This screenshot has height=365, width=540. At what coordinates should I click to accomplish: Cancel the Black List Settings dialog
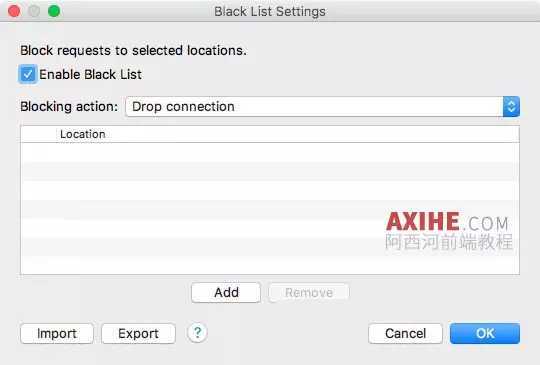tap(405, 333)
